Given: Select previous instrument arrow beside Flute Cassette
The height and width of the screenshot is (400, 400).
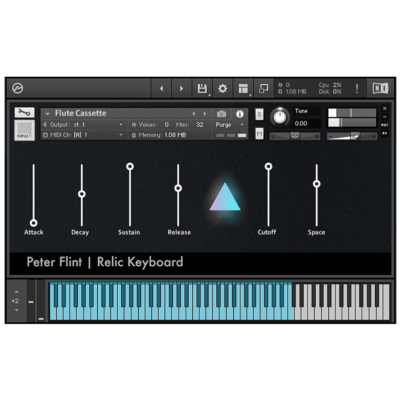Looking at the screenshot, I should click(194, 114).
